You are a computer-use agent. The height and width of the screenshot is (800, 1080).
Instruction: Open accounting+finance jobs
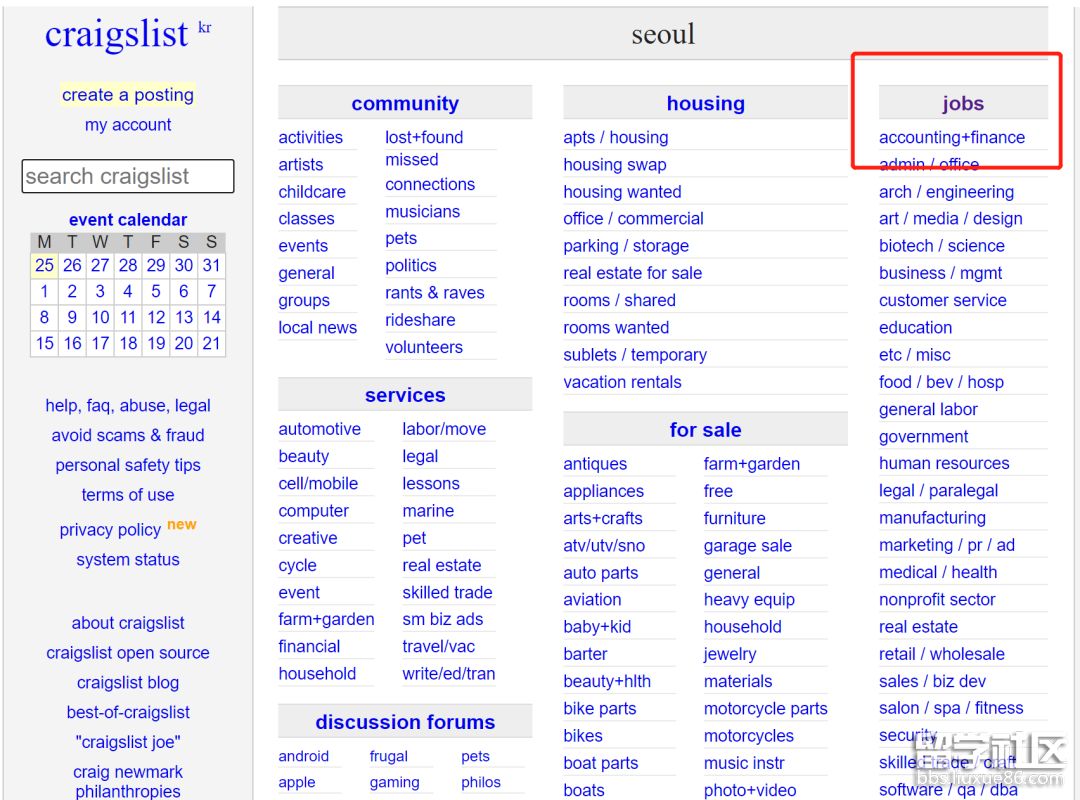point(952,137)
